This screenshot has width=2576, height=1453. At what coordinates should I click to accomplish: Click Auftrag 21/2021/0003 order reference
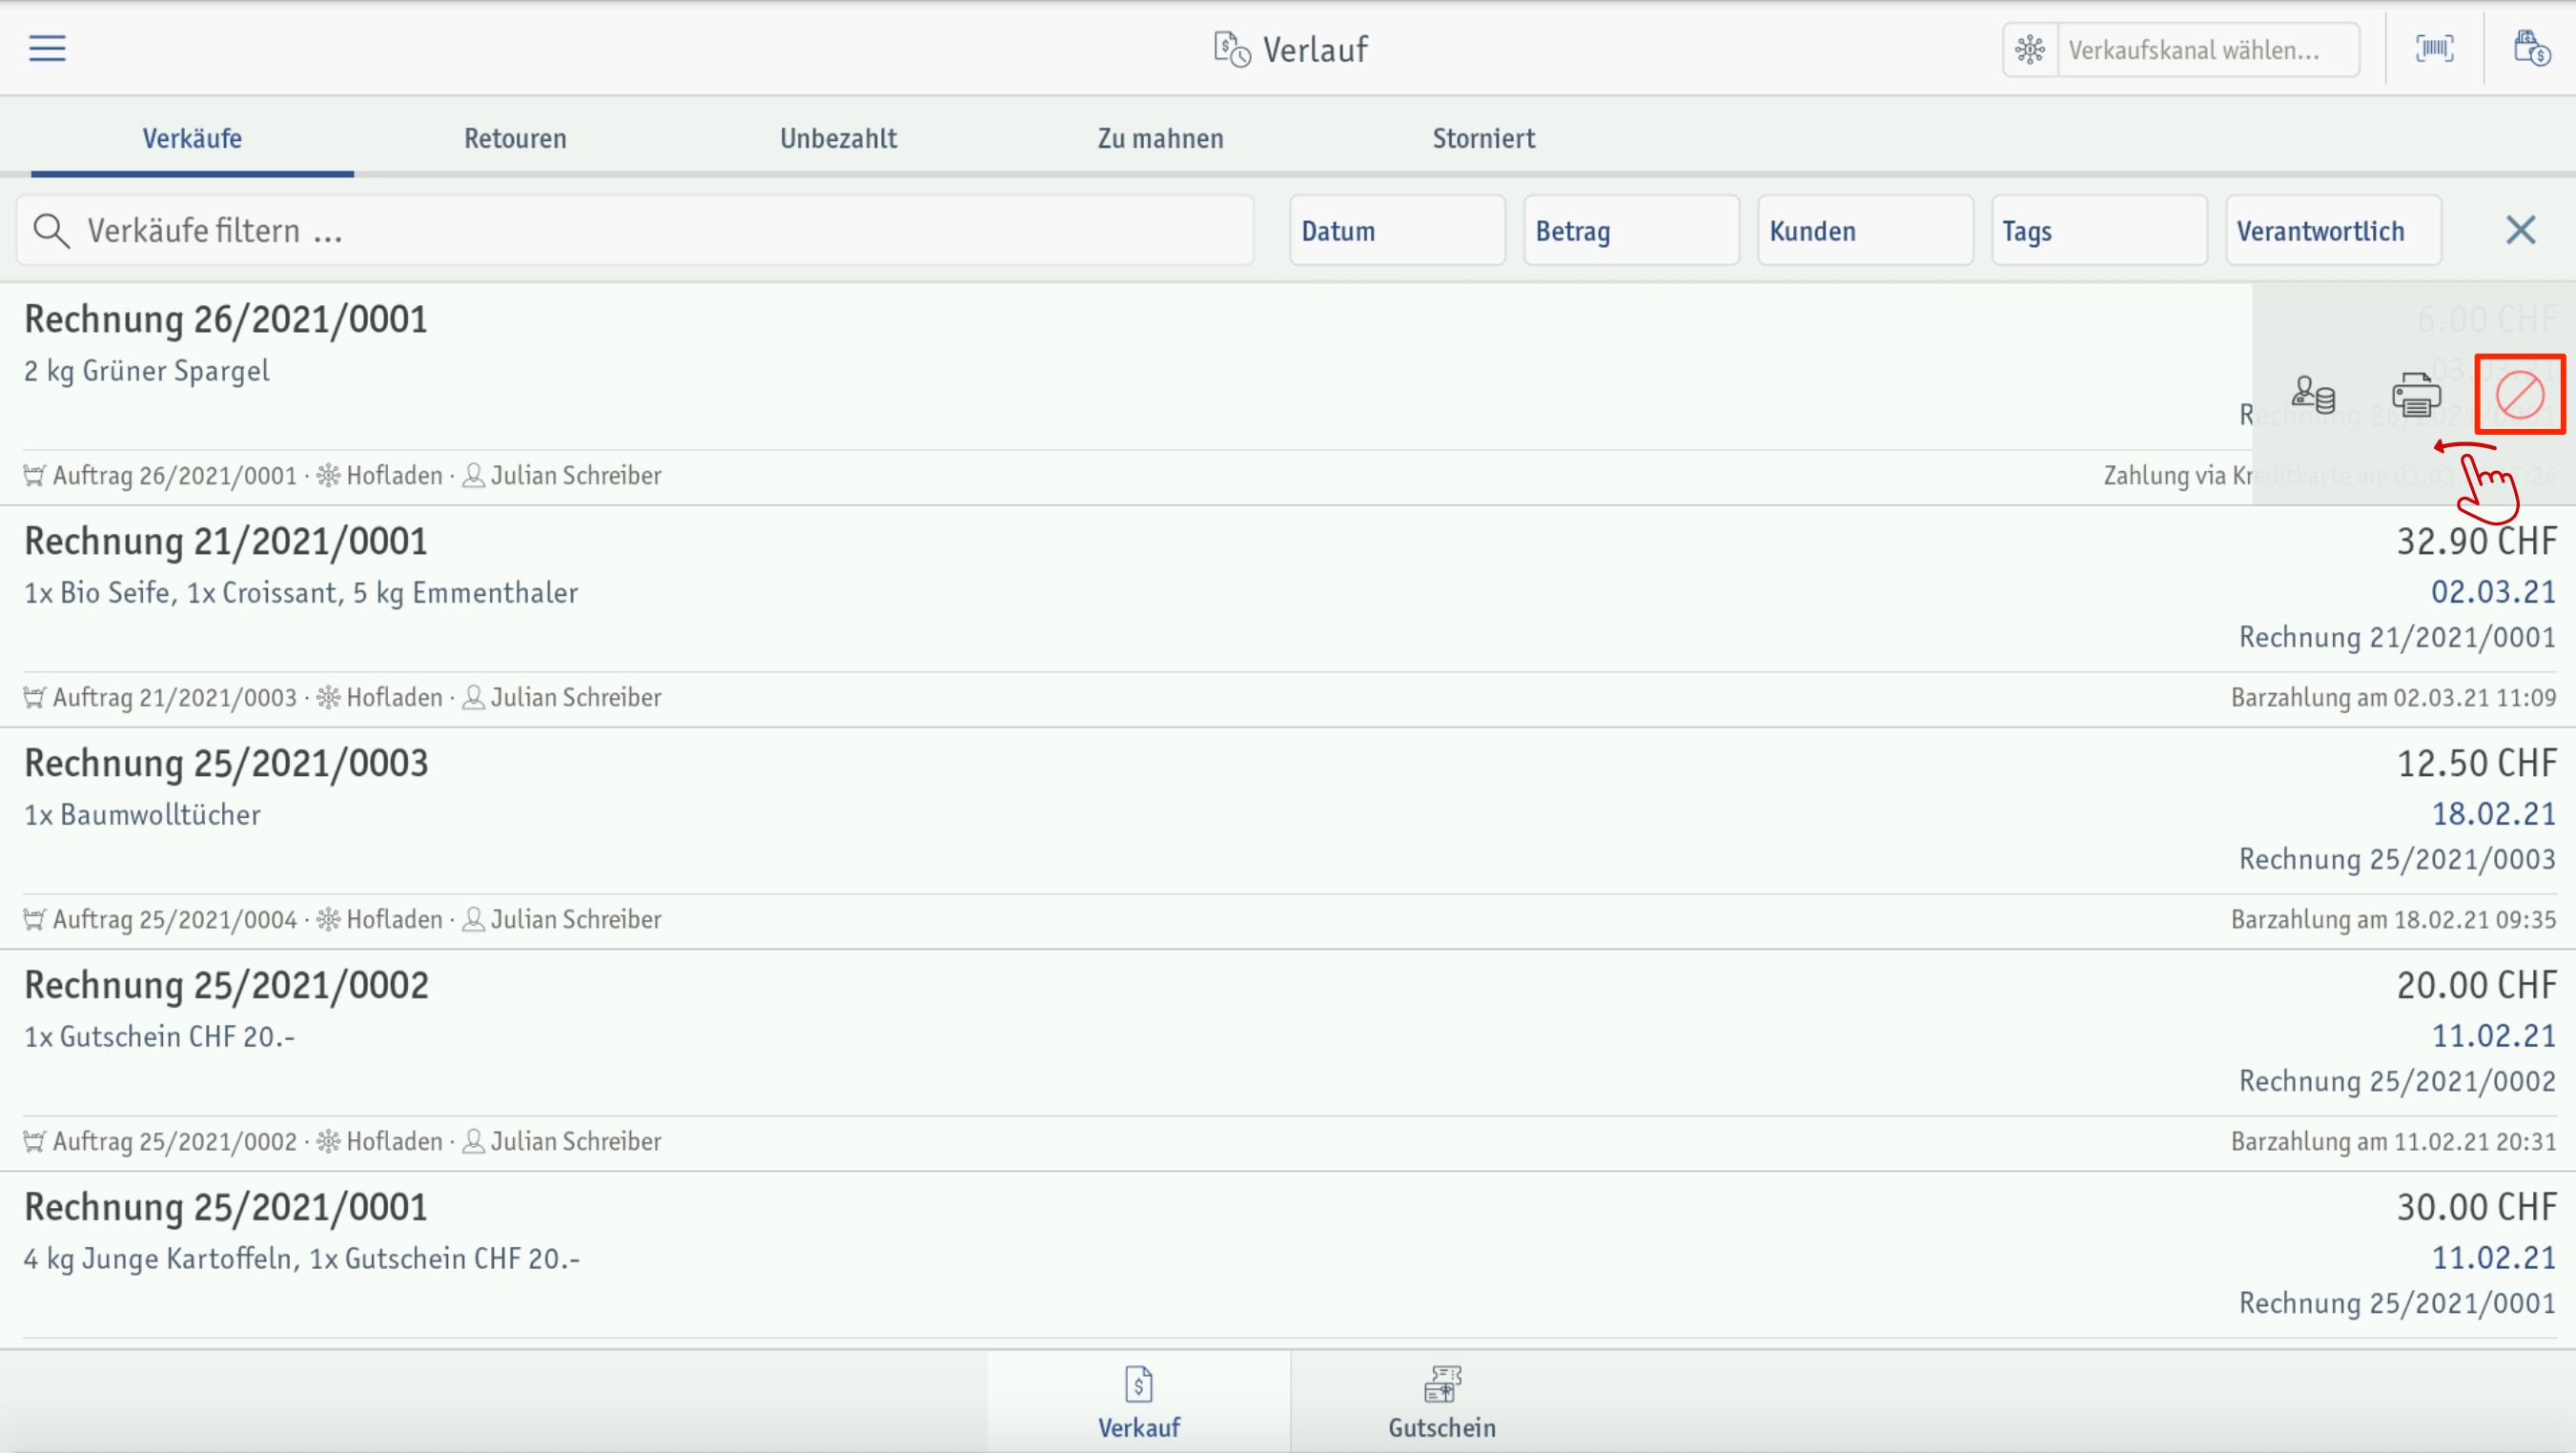(x=174, y=697)
